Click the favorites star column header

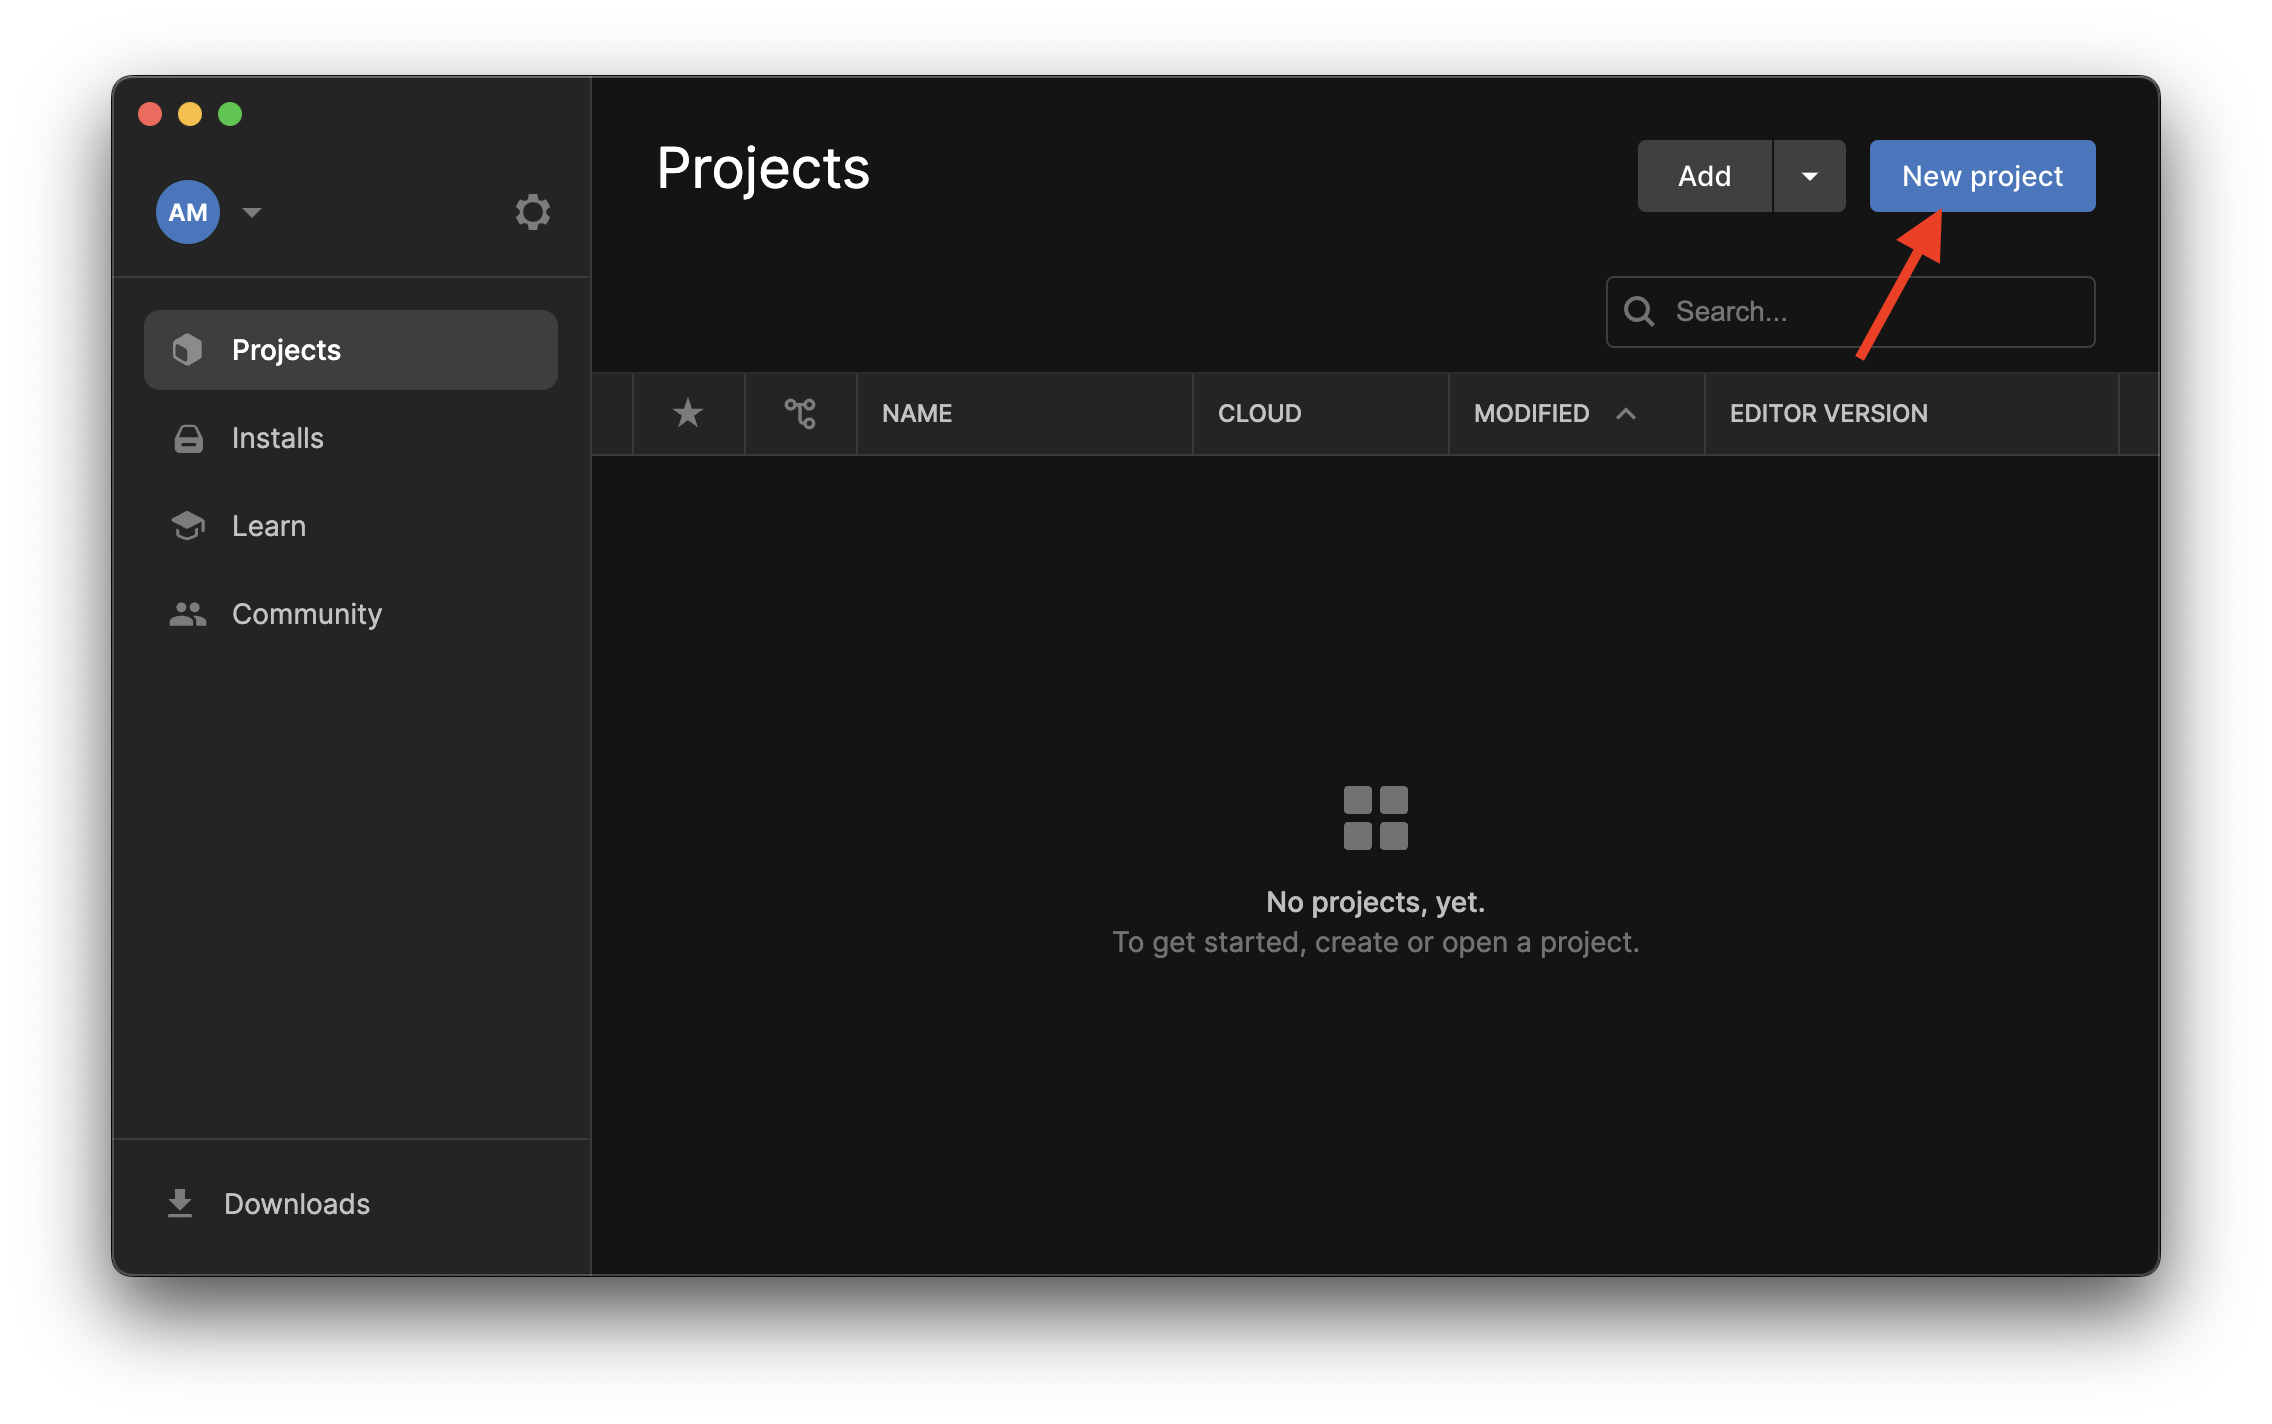[688, 413]
